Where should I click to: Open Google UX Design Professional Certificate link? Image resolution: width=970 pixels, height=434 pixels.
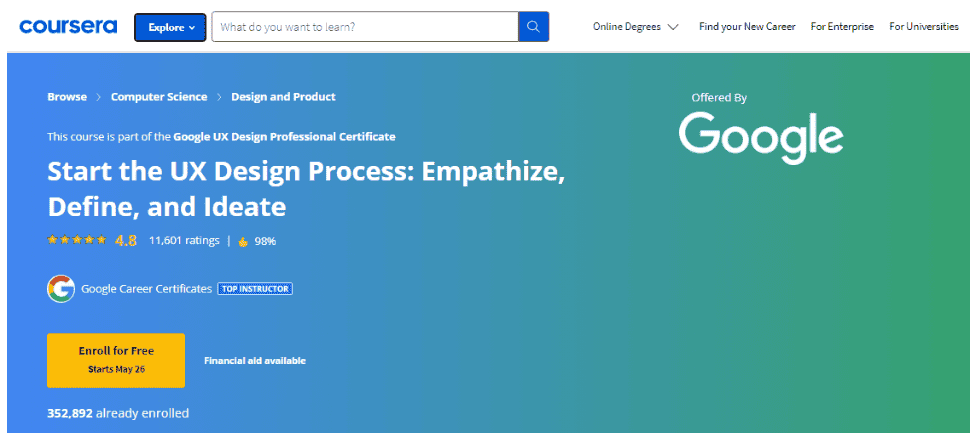[x=284, y=137]
